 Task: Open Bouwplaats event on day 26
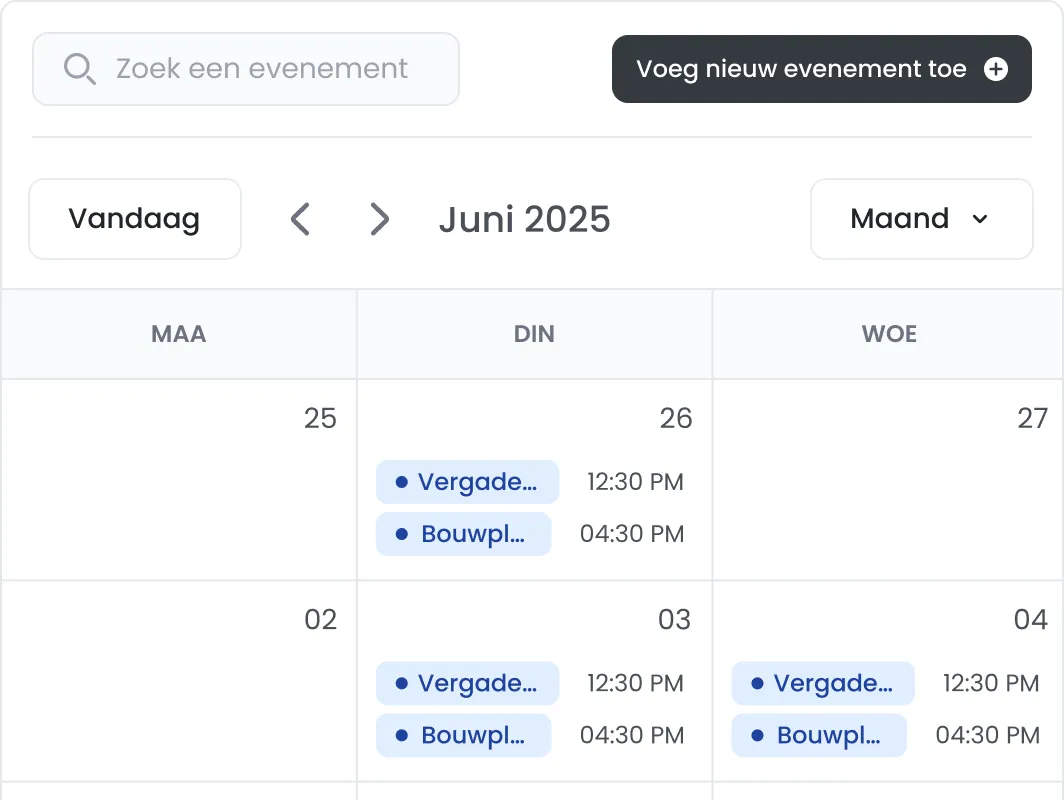click(463, 534)
